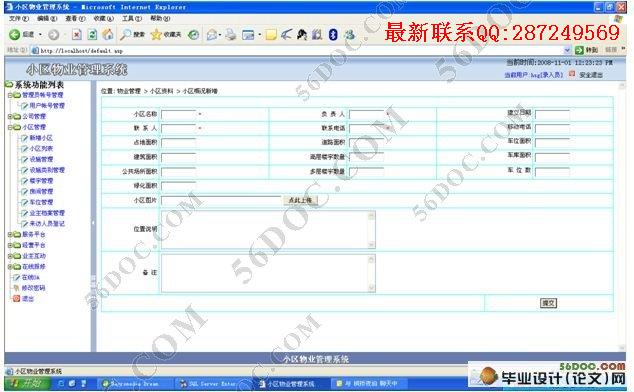This screenshot has width=634, height=392.
Task: Focus the 车位数 input field
Action: [552, 172]
